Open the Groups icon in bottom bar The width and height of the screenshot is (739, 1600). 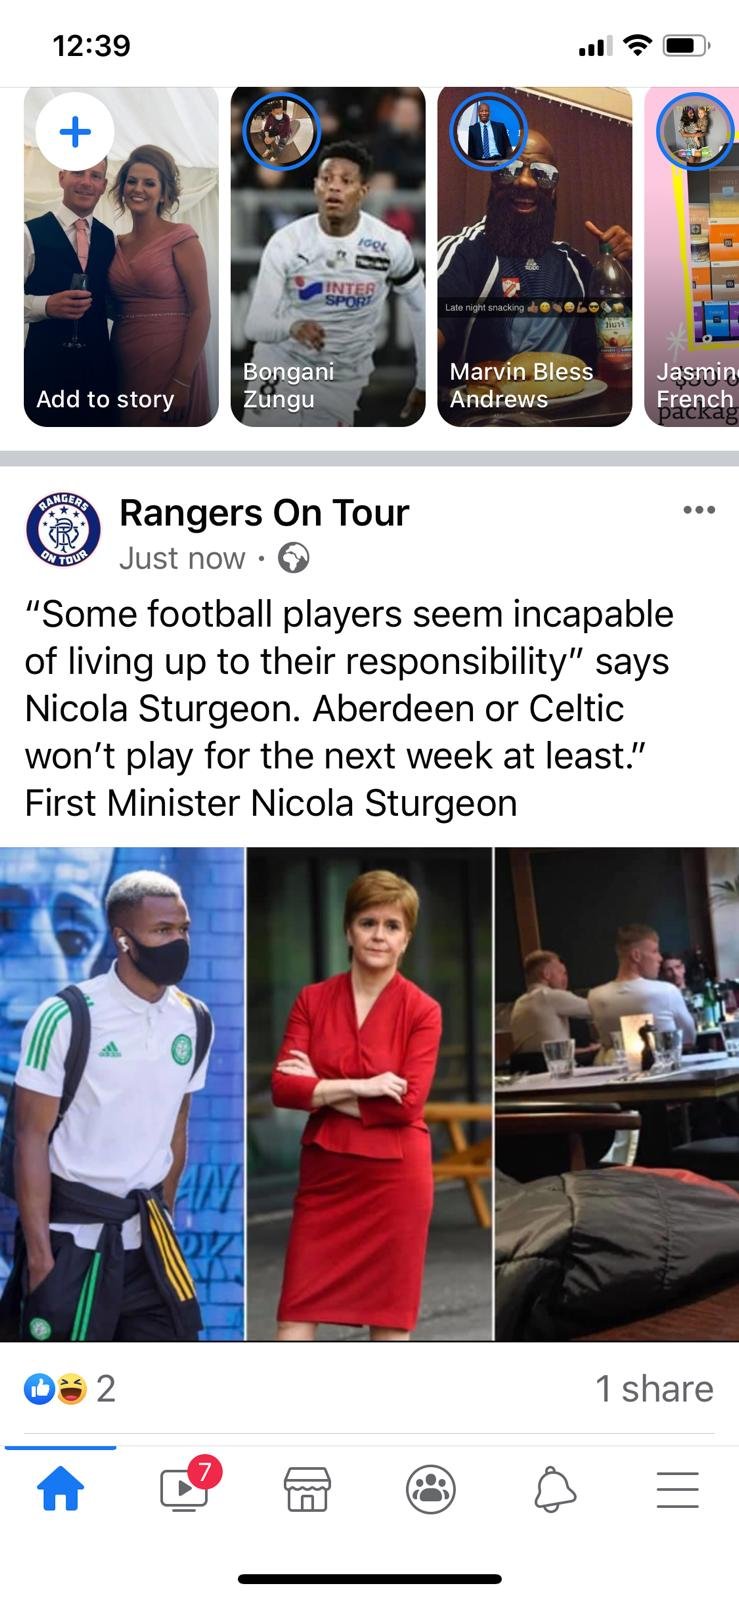point(431,1489)
